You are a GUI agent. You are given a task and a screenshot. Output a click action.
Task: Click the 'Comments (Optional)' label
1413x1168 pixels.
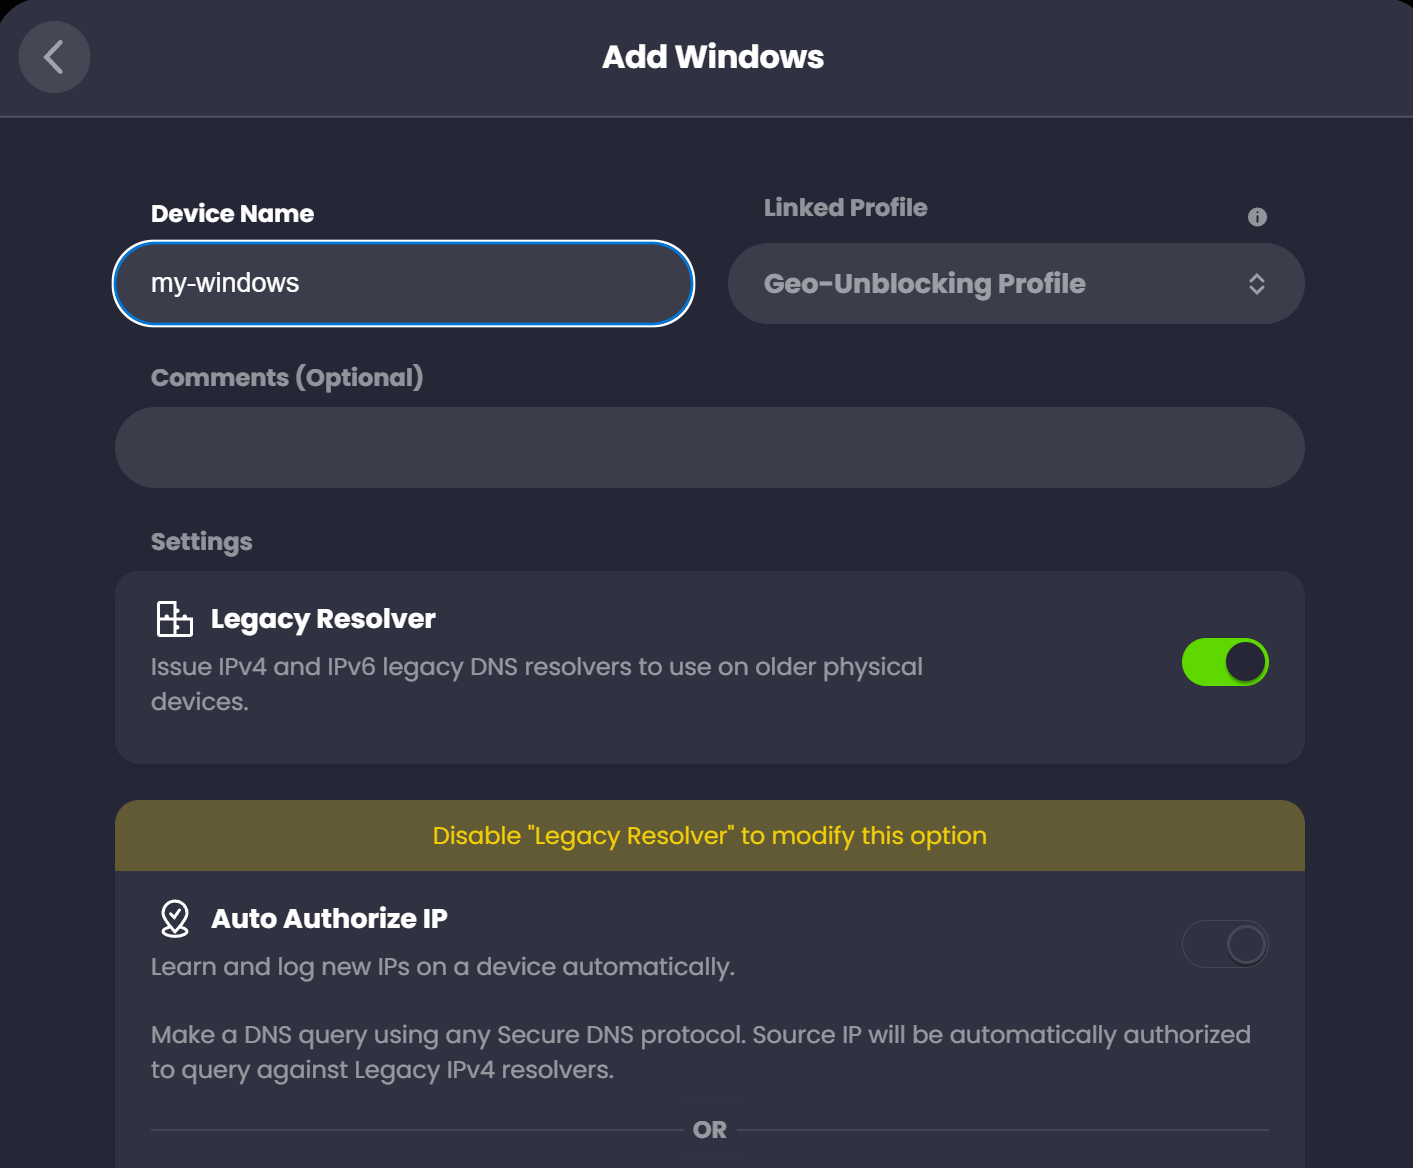pos(287,377)
